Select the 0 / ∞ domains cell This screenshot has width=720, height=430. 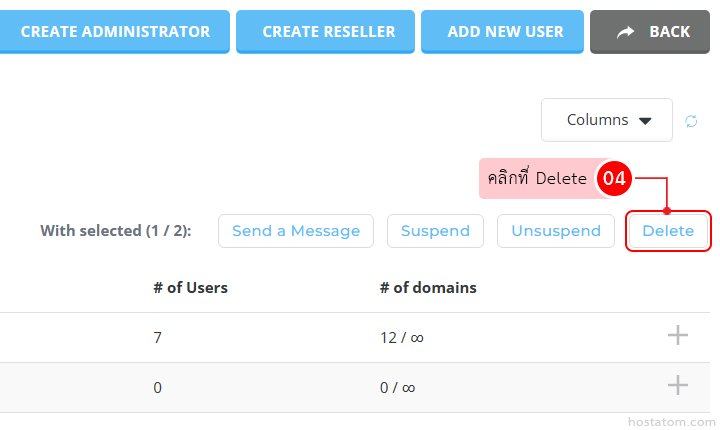pos(397,388)
